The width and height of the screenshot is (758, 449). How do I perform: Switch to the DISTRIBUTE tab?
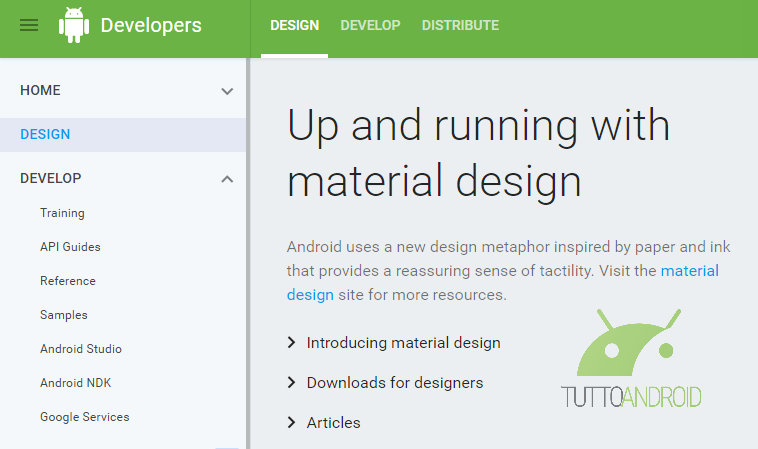pyautogui.click(x=460, y=25)
